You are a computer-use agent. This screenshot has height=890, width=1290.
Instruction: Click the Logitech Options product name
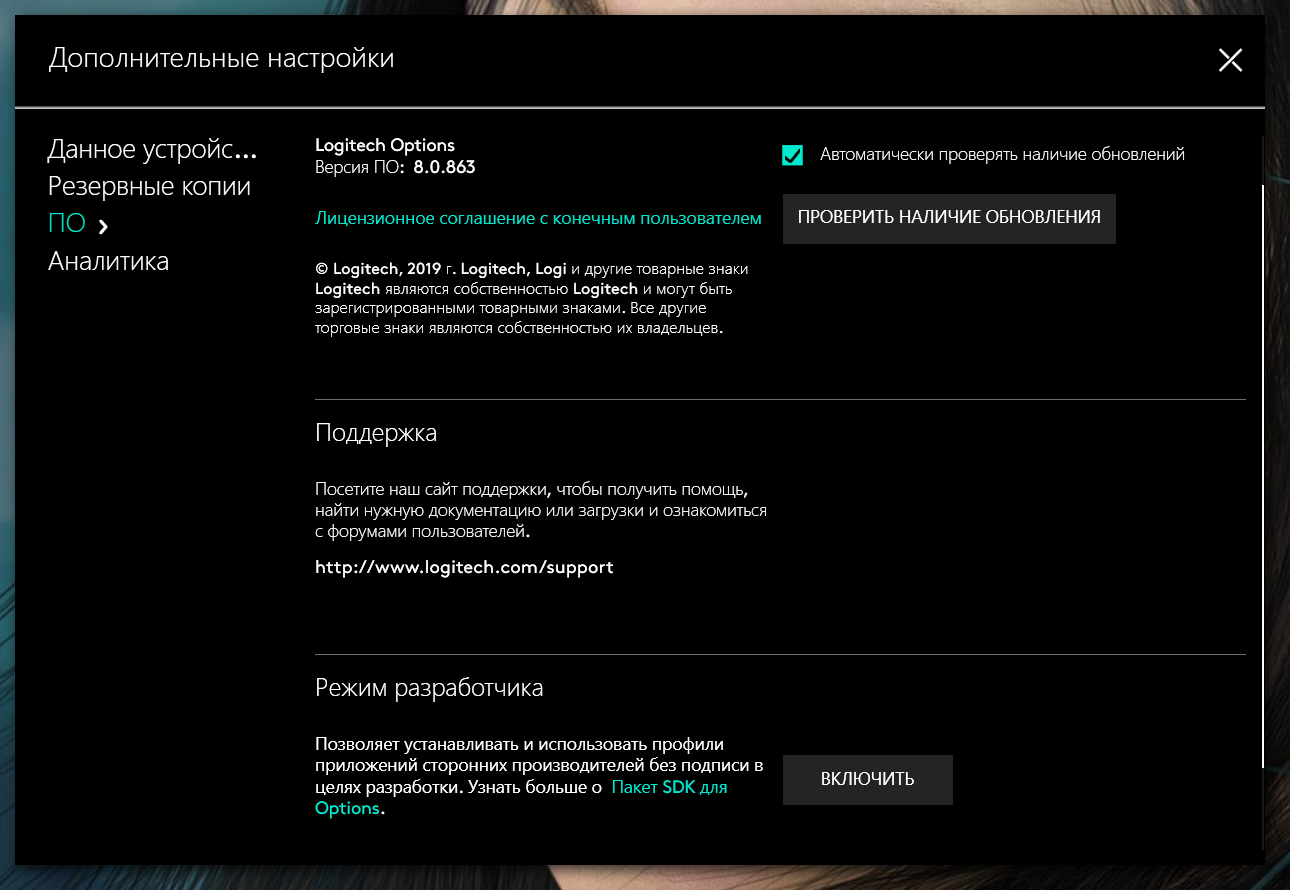pos(385,146)
